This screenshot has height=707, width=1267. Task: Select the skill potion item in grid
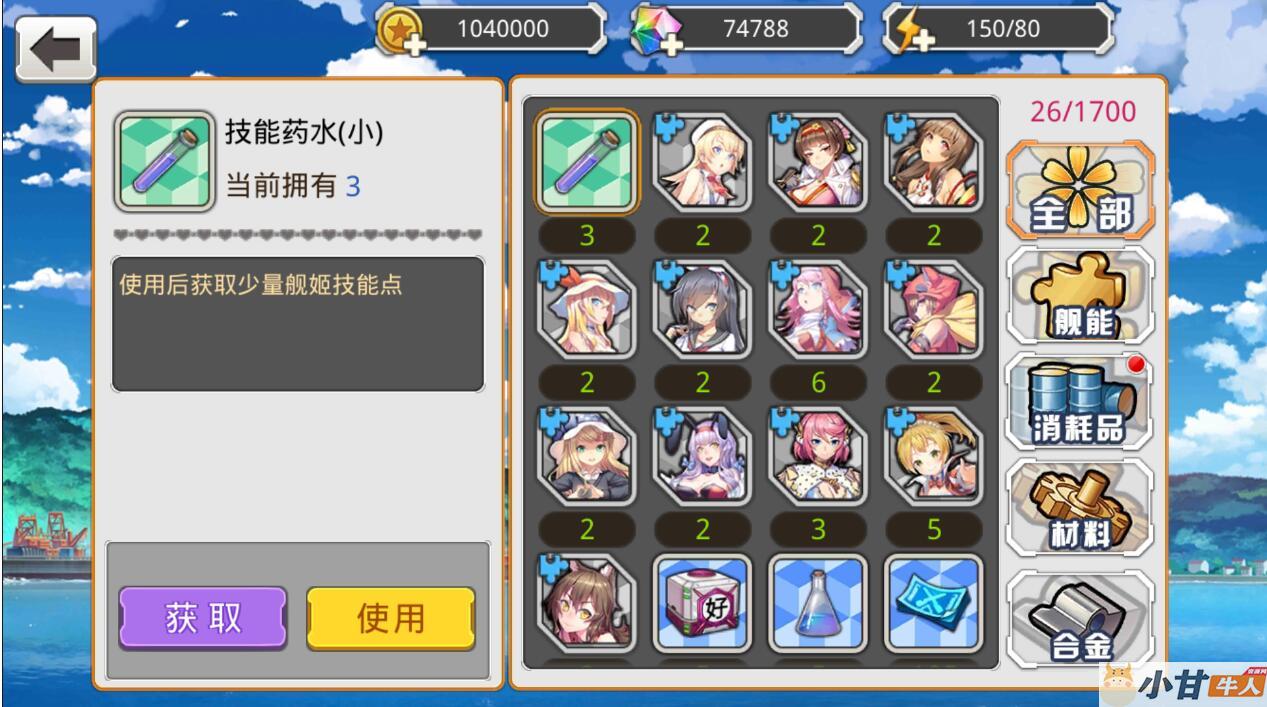587,162
